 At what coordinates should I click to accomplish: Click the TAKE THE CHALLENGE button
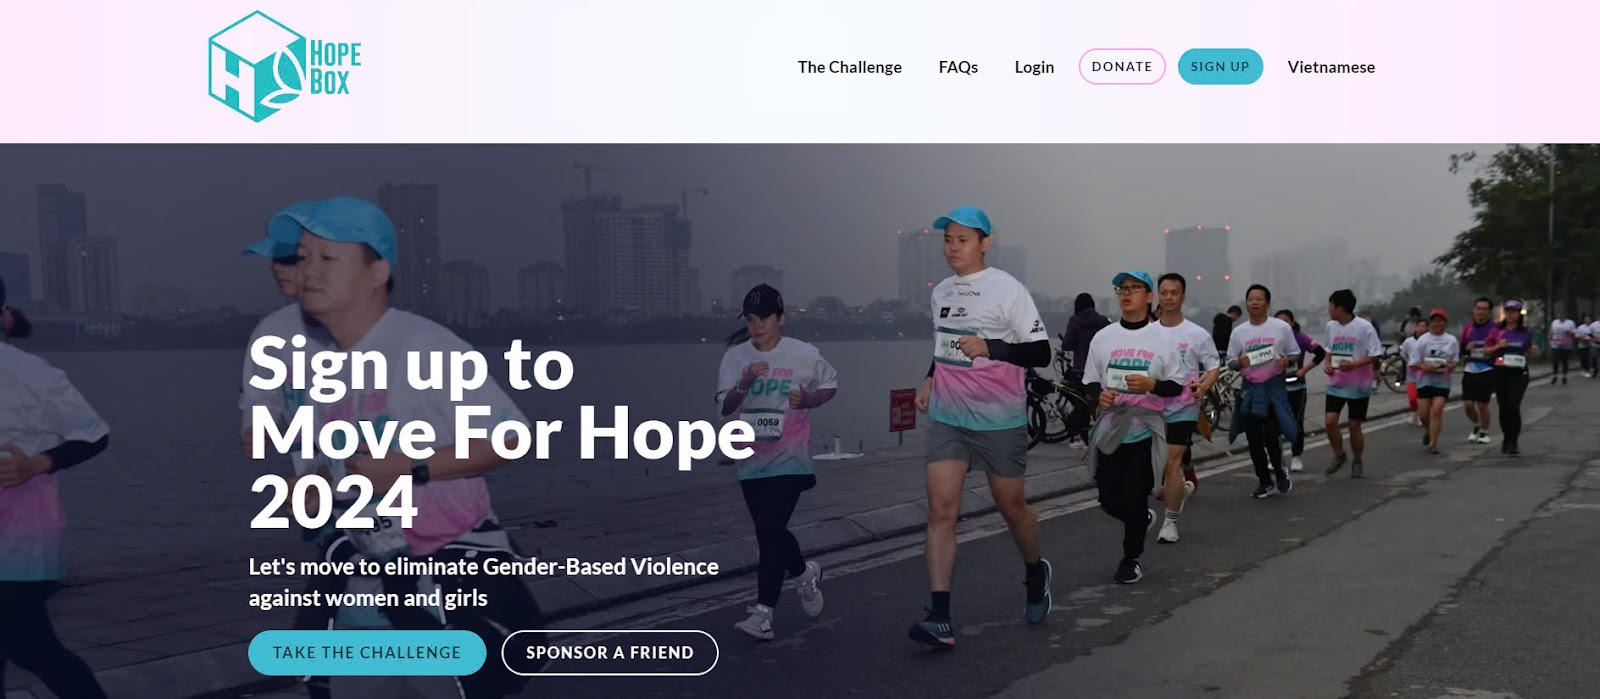(367, 653)
